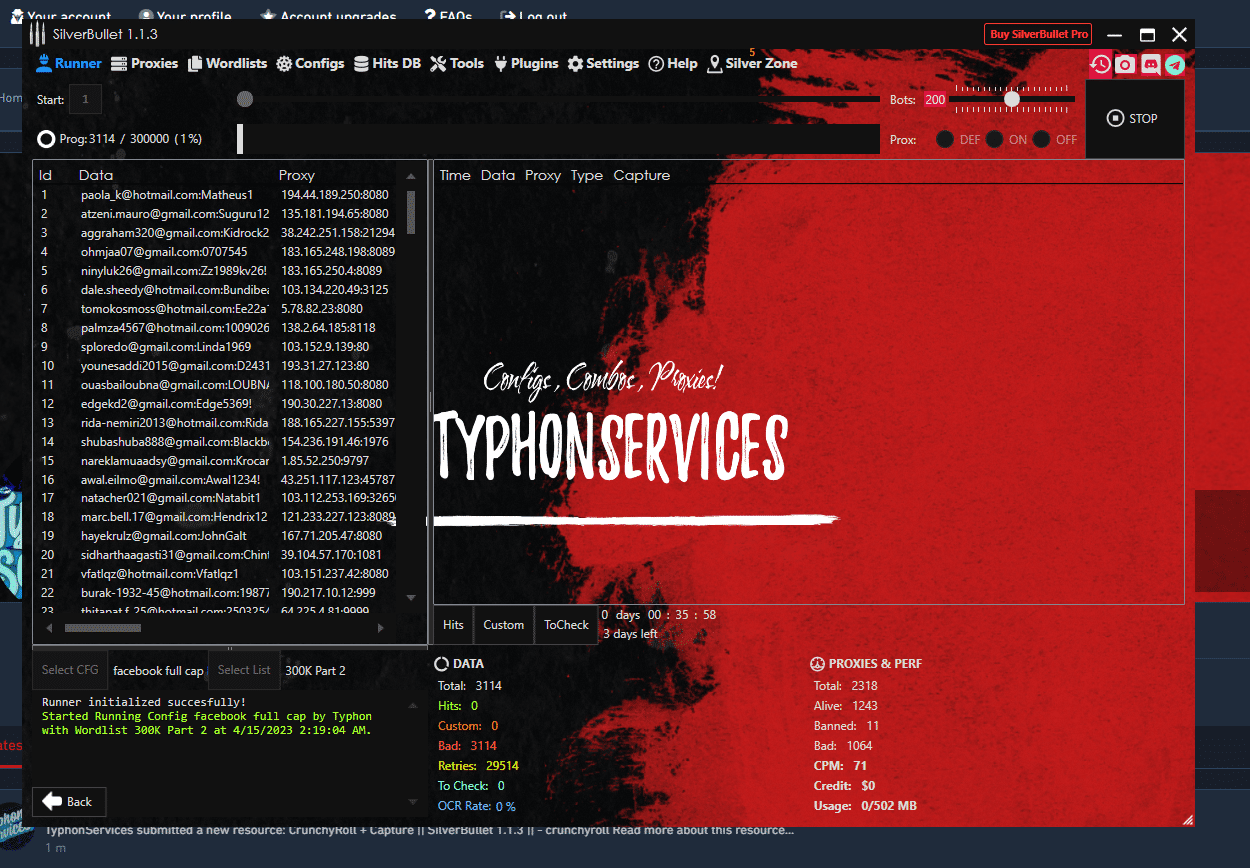Image resolution: width=1250 pixels, height=868 pixels.
Task: Open the job history clock icon
Action: 1100,64
